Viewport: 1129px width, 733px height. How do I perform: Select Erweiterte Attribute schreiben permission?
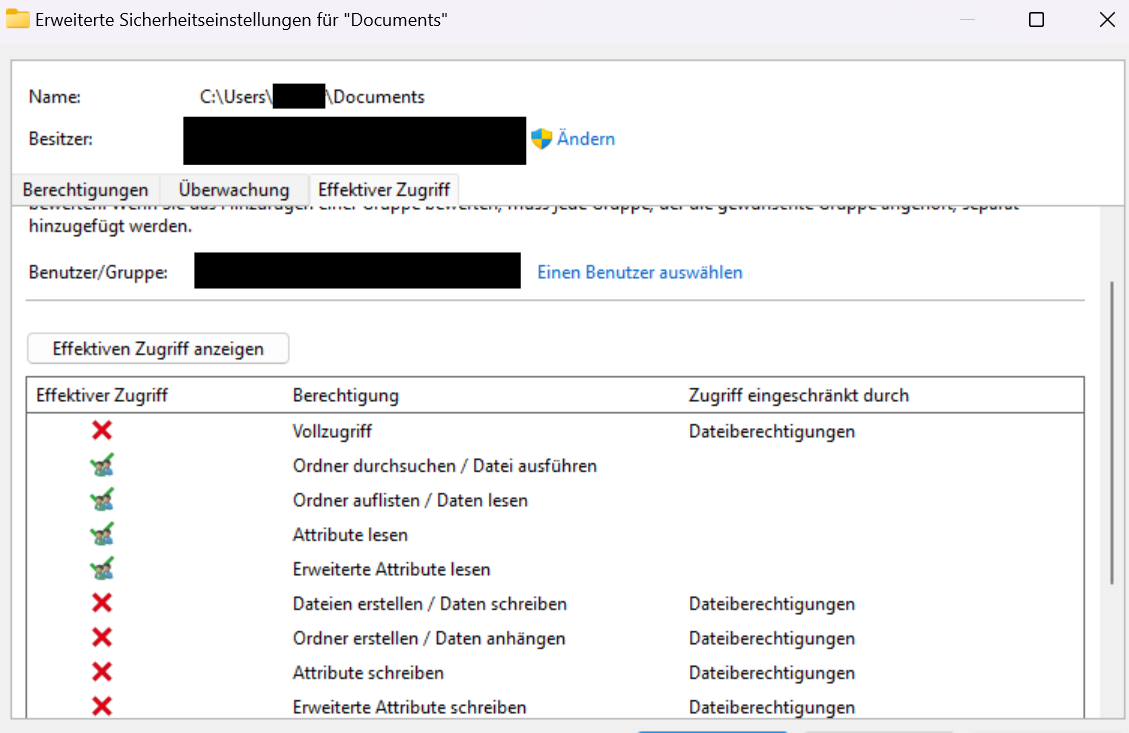click(409, 708)
